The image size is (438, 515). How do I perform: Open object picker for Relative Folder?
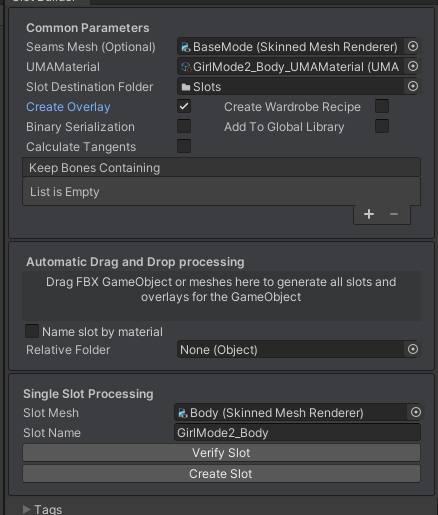click(413, 349)
